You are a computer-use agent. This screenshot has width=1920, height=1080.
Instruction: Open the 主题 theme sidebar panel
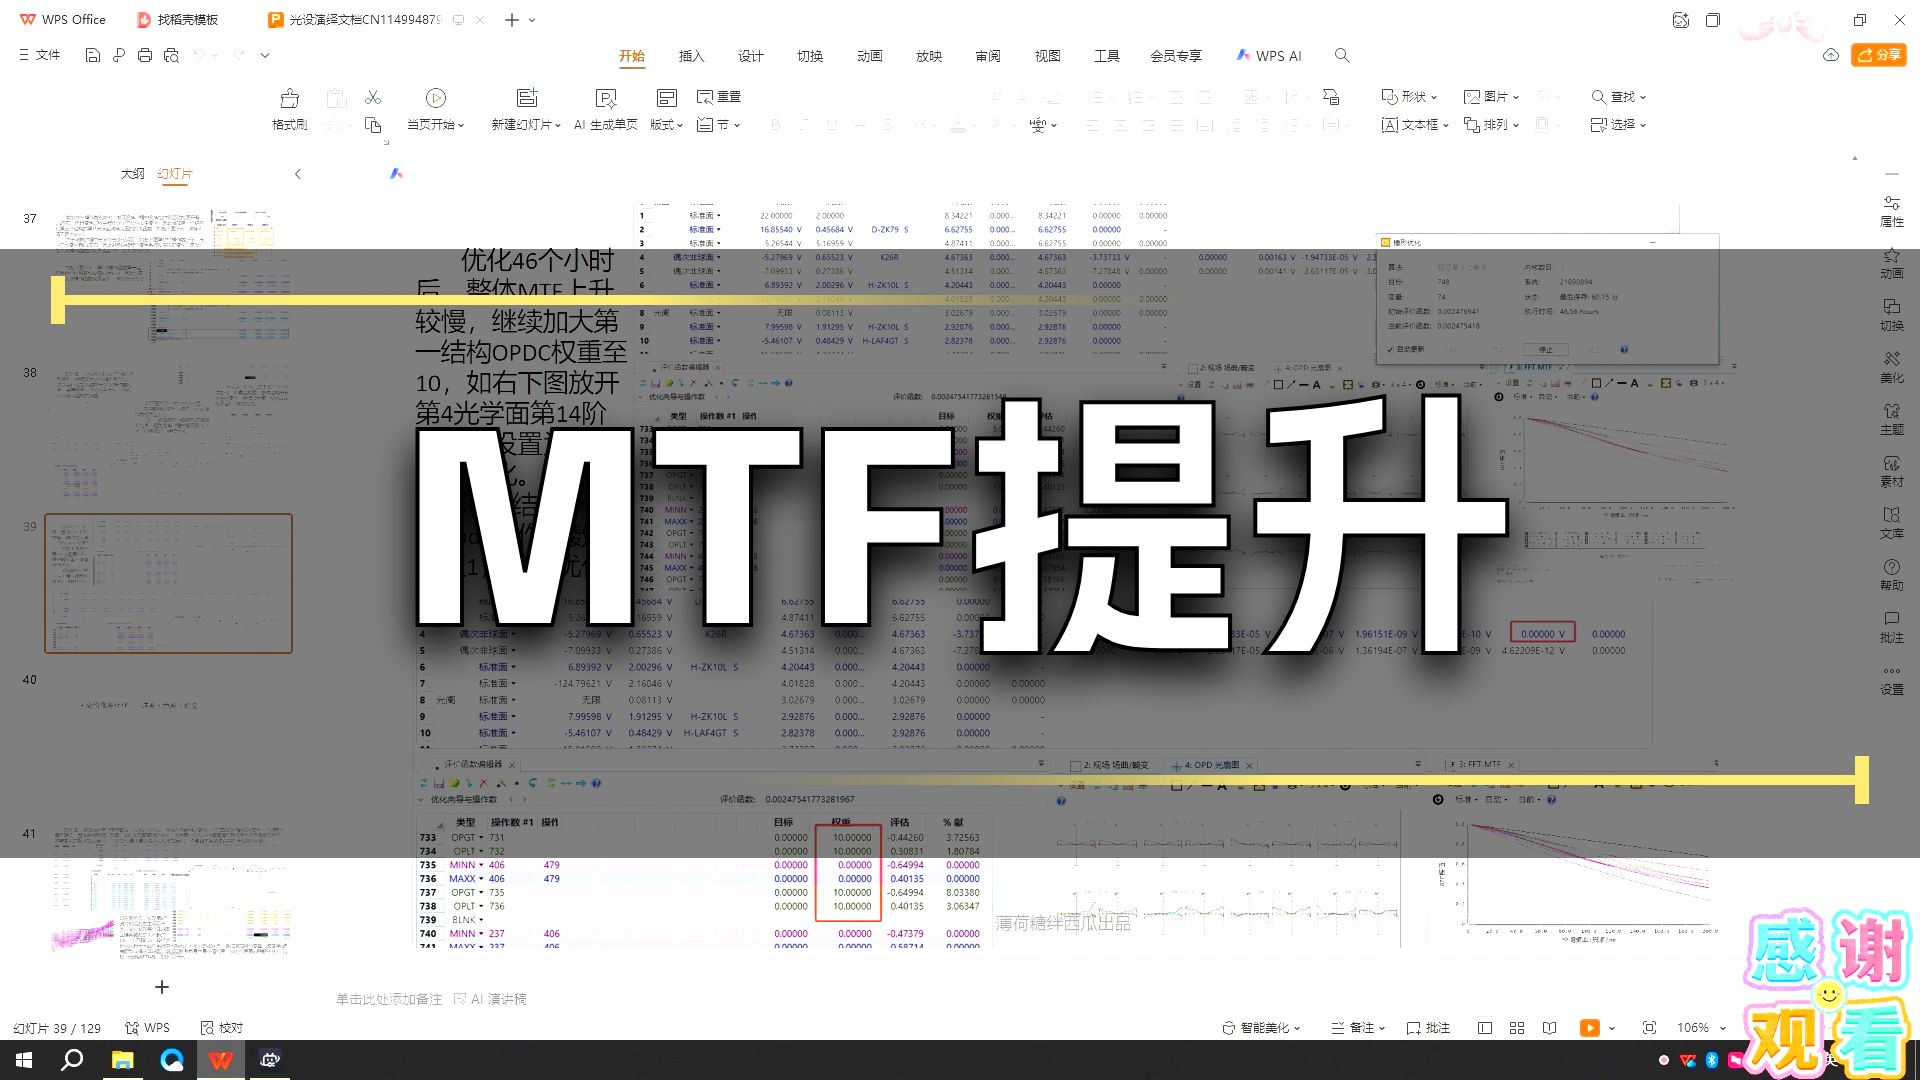[x=1892, y=420]
